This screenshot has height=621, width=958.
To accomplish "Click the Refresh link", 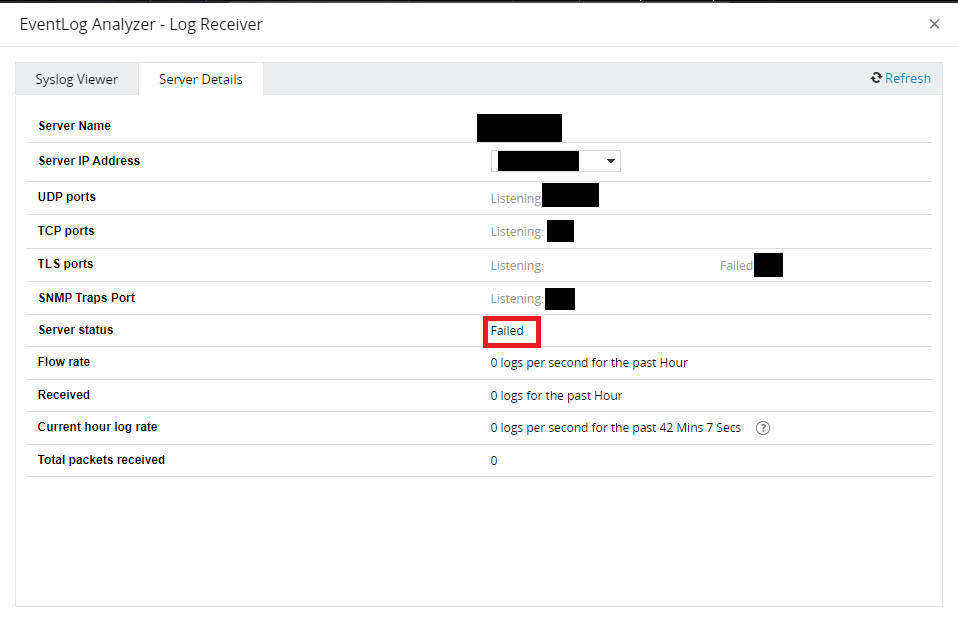I will 907,78.
